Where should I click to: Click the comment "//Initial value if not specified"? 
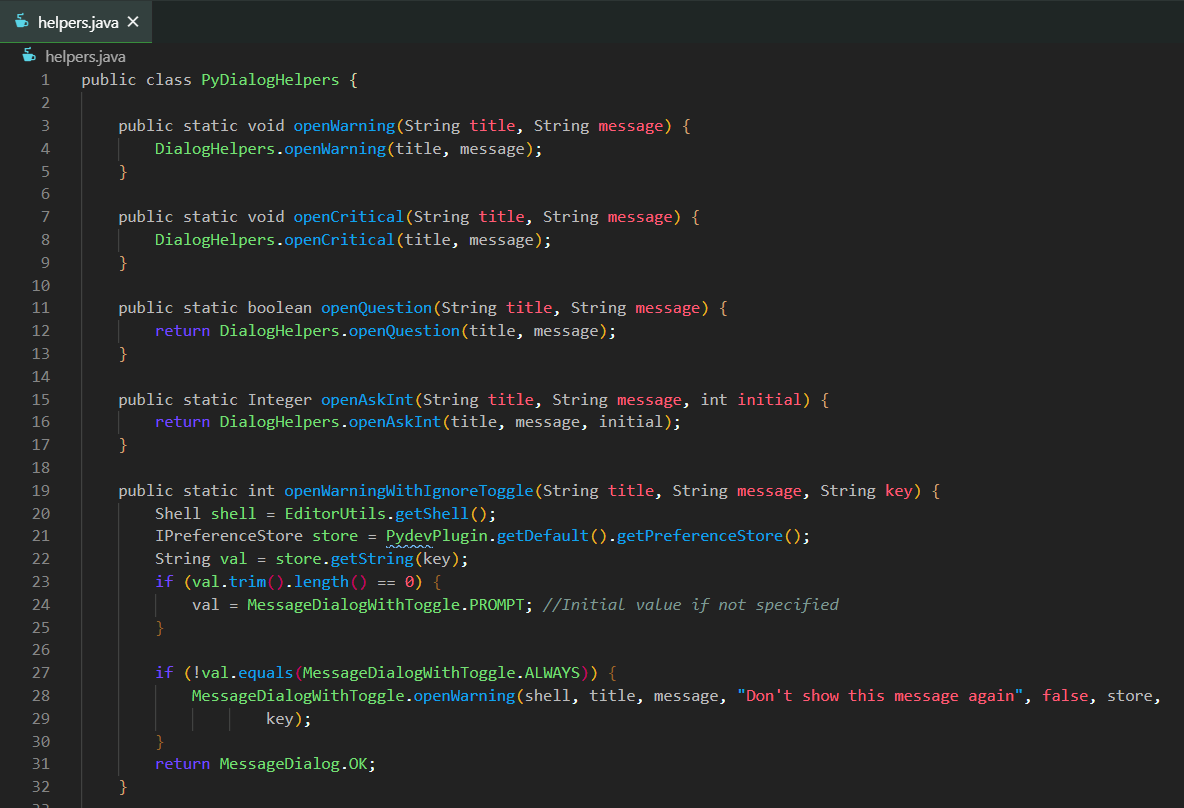pyautogui.click(x=691, y=605)
